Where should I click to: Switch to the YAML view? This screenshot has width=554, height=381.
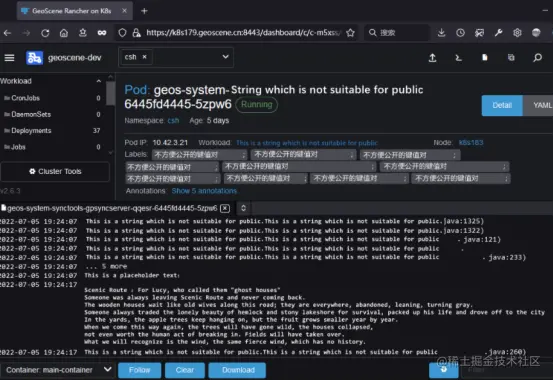(x=538, y=105)
